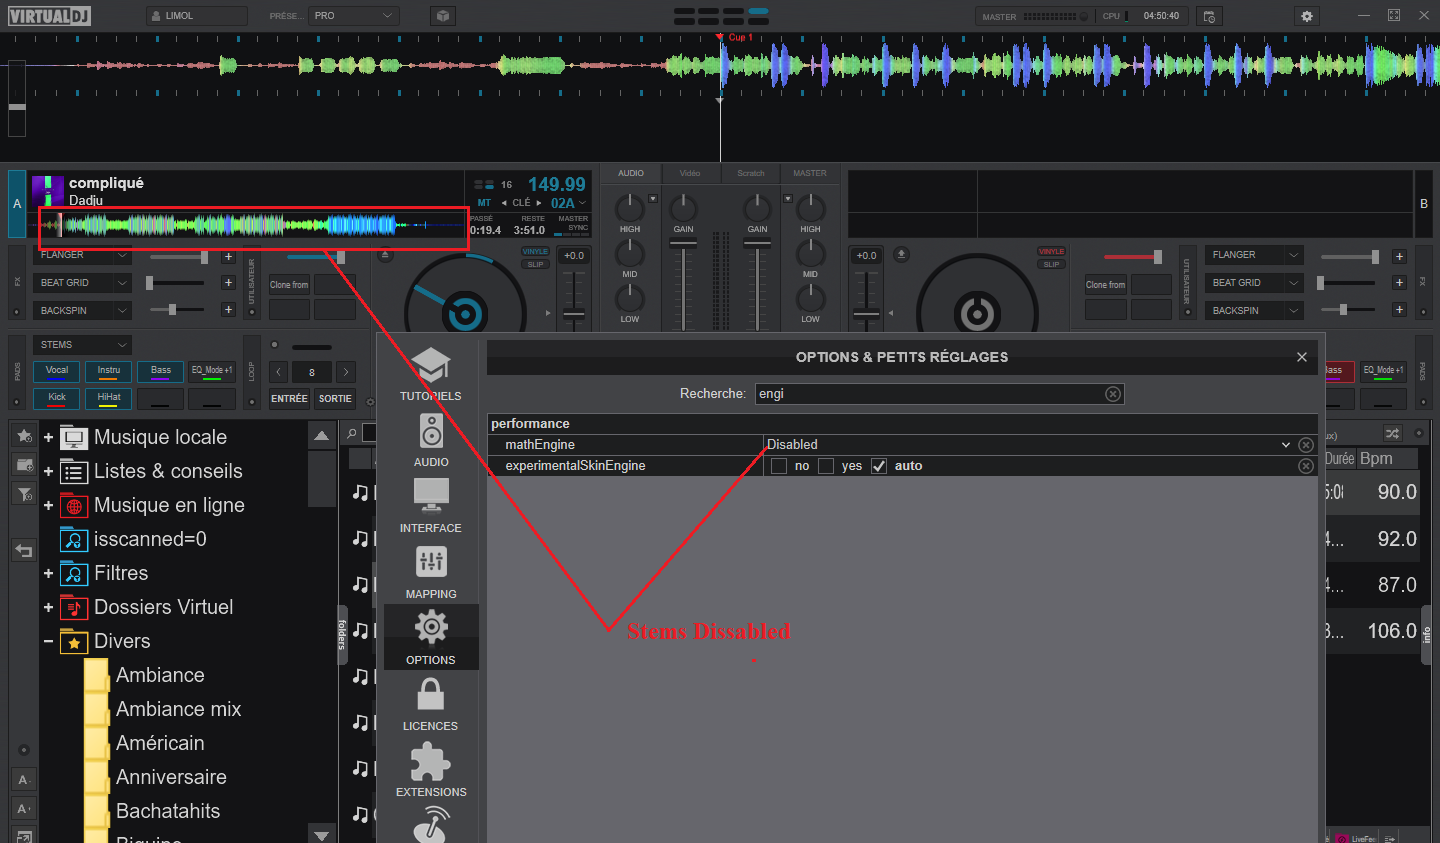
Task: Toggle Vocal stem pad on deck A
Action: click(57, 371)
